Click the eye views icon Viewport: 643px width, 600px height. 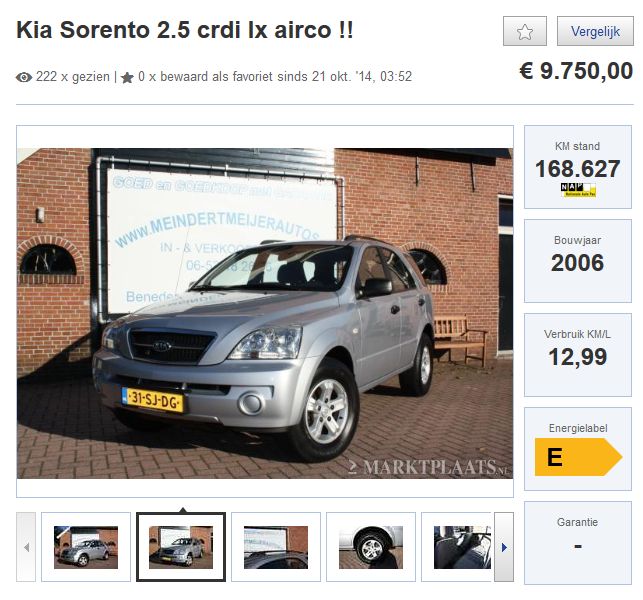pyautogui.click(x=24, y=77)
